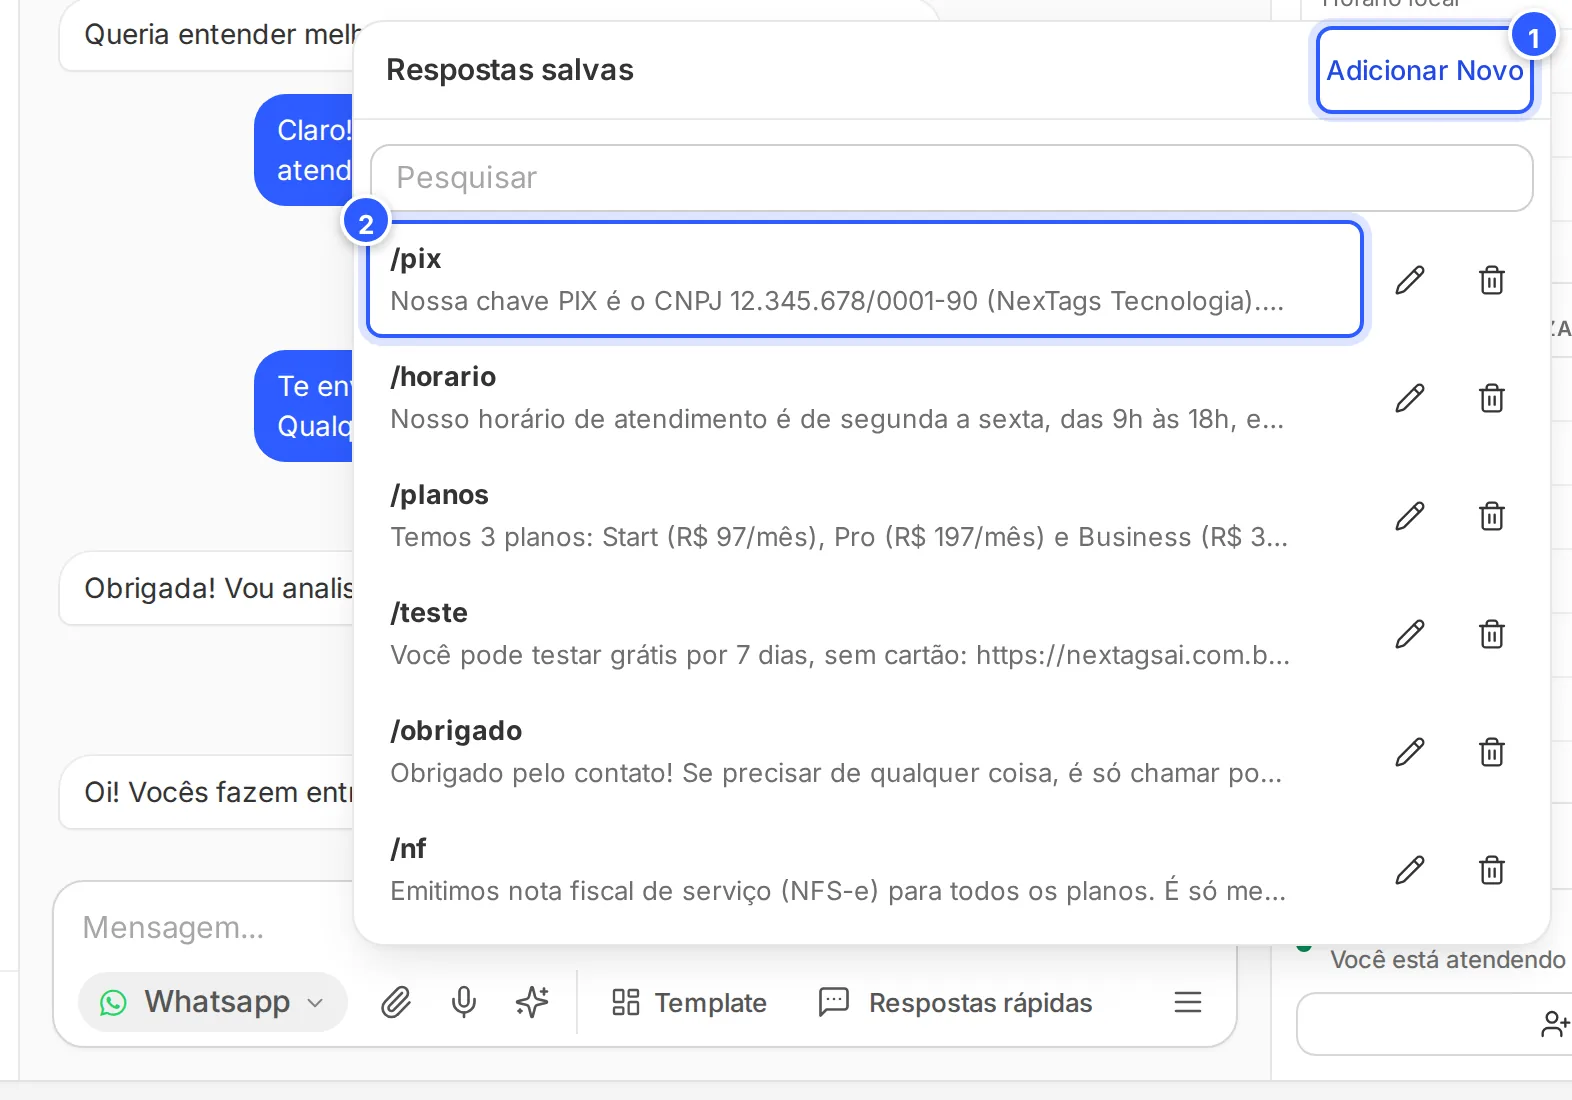
Task: Delete the /horario saved response
Action: (1492, 398)
